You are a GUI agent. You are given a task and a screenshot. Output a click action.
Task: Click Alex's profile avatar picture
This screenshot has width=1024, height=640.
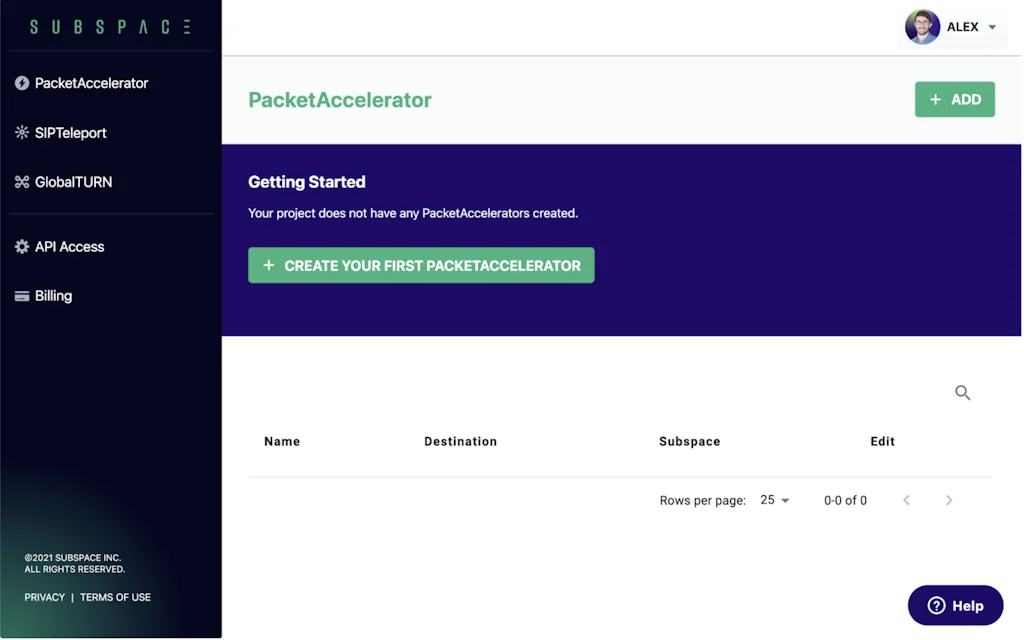pyautogui.click(x=922, y=27)
